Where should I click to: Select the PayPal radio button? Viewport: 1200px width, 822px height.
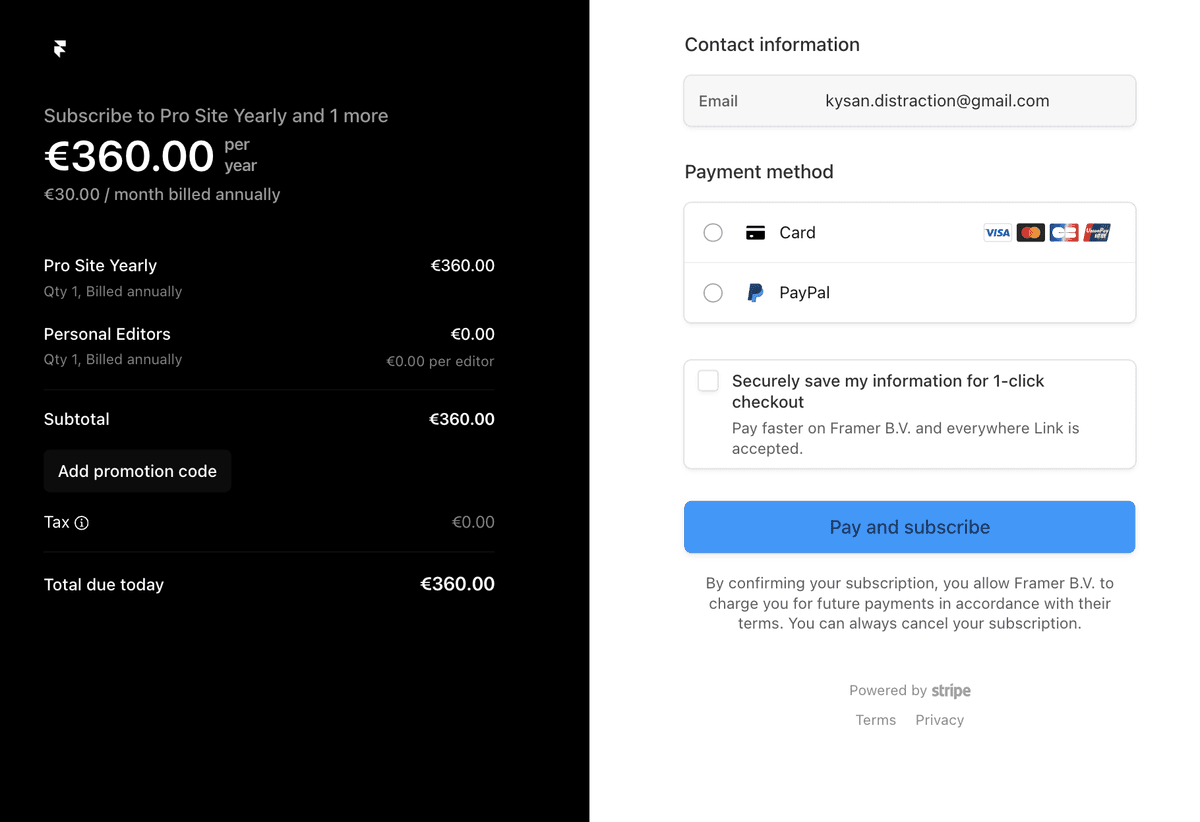(713, 293)
